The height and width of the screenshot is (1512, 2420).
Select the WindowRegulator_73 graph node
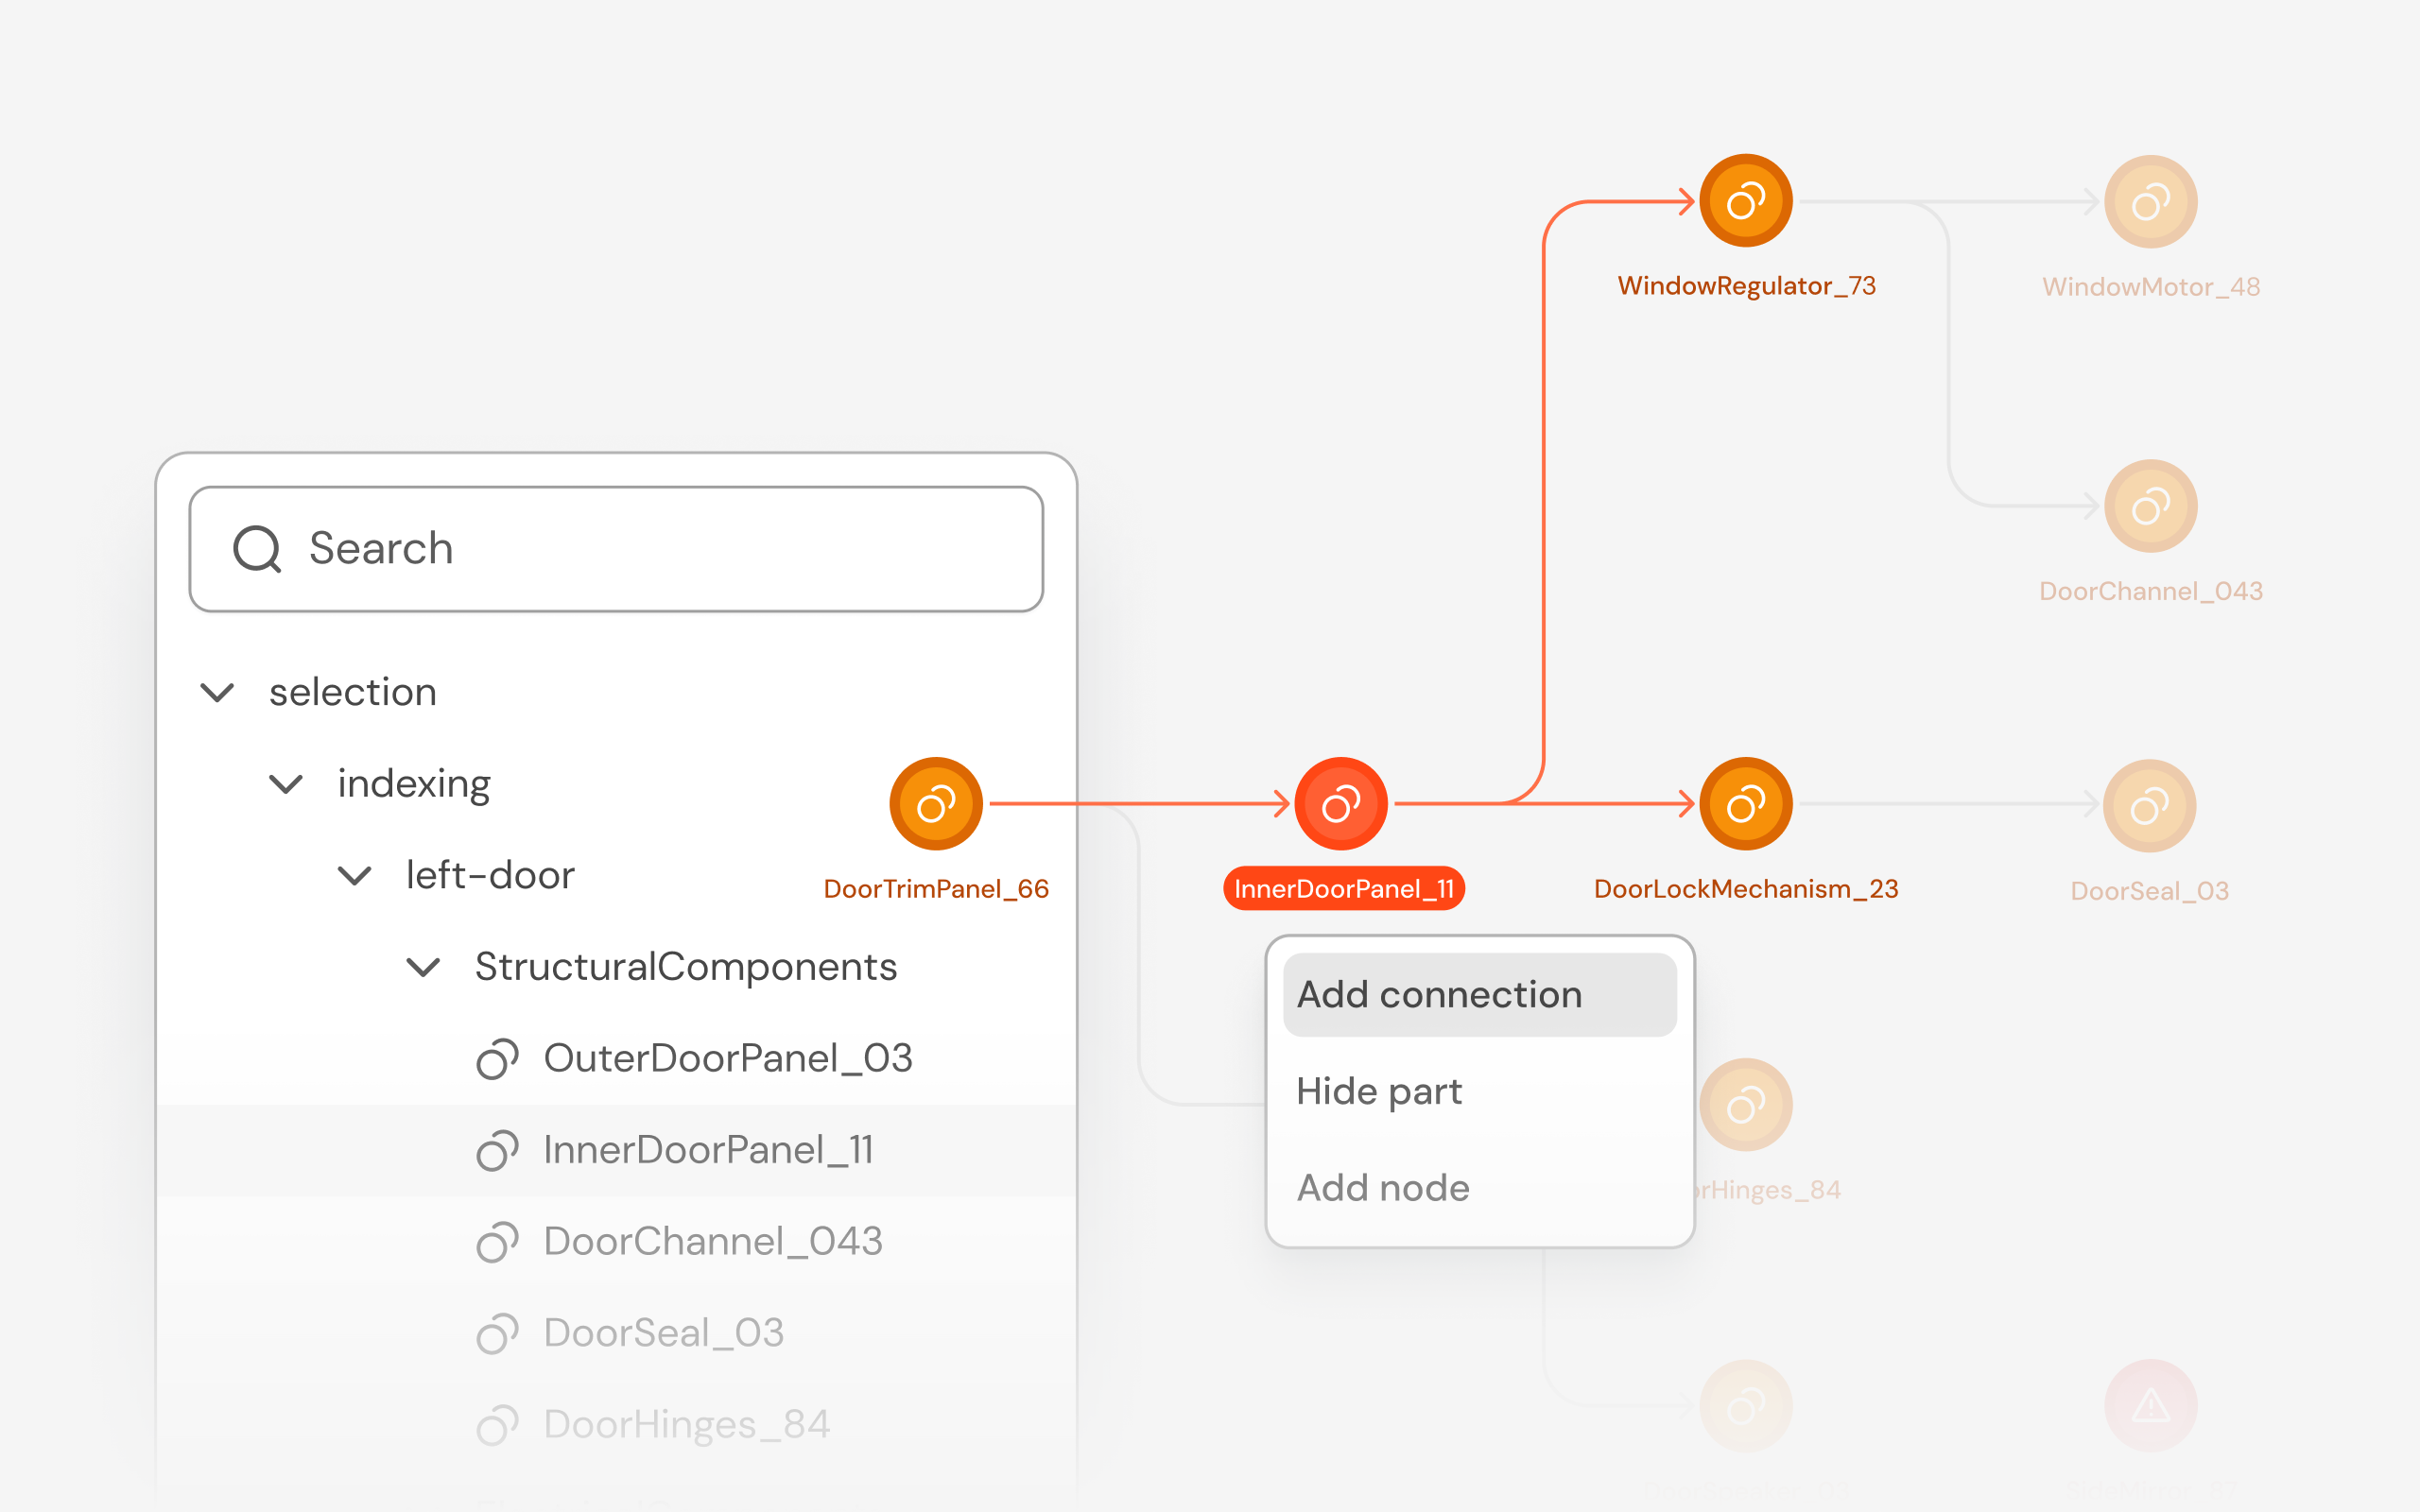coord(1746,201)
